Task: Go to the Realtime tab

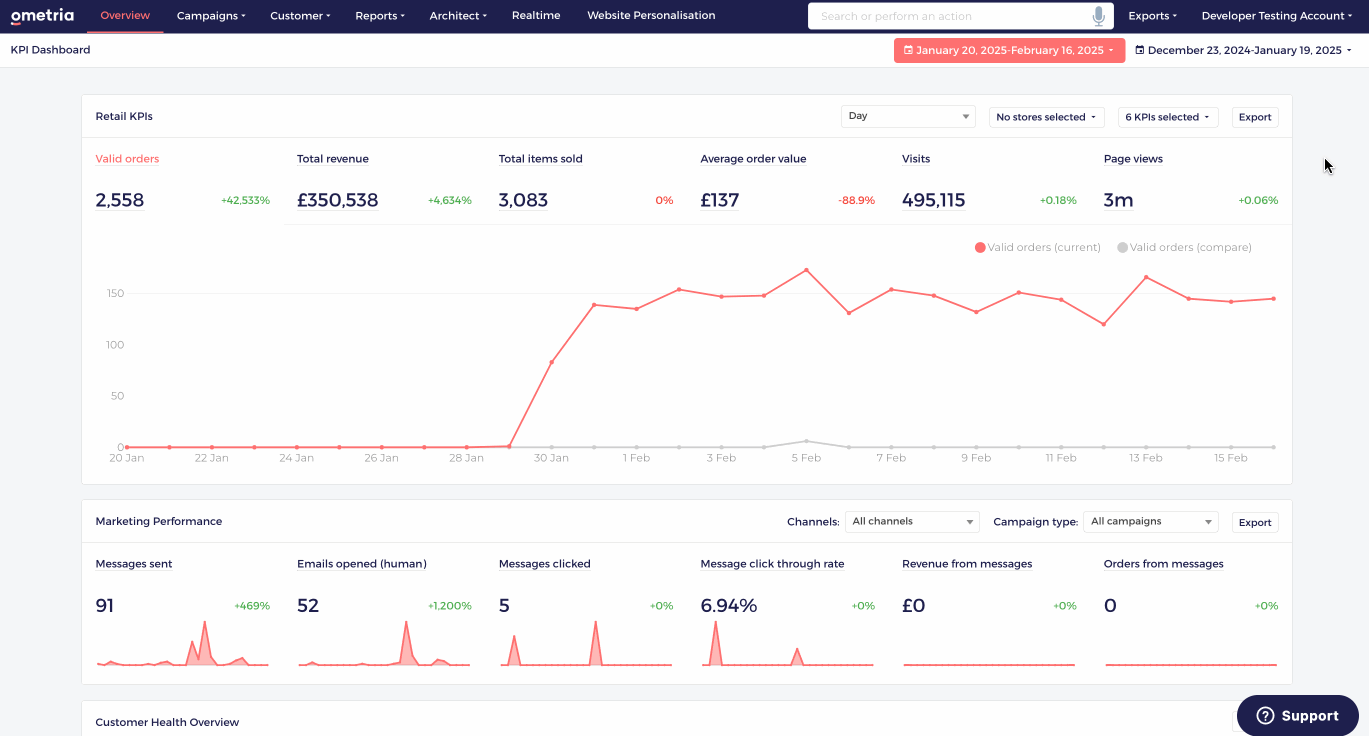Action: coord(535,16)
